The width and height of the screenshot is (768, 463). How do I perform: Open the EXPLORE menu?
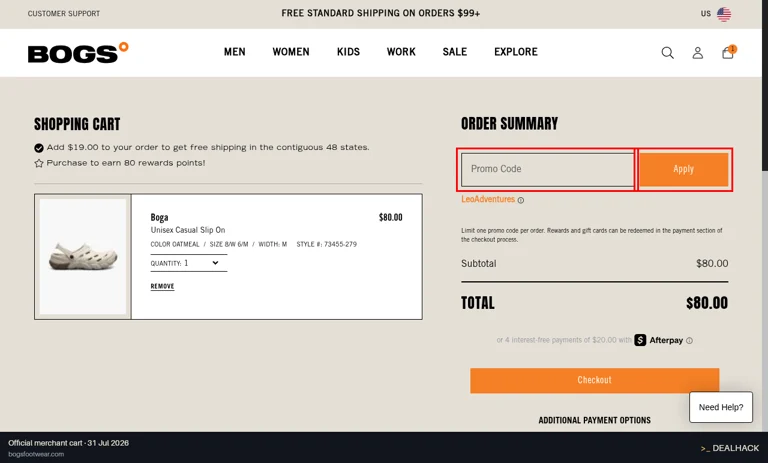(516, 52)
